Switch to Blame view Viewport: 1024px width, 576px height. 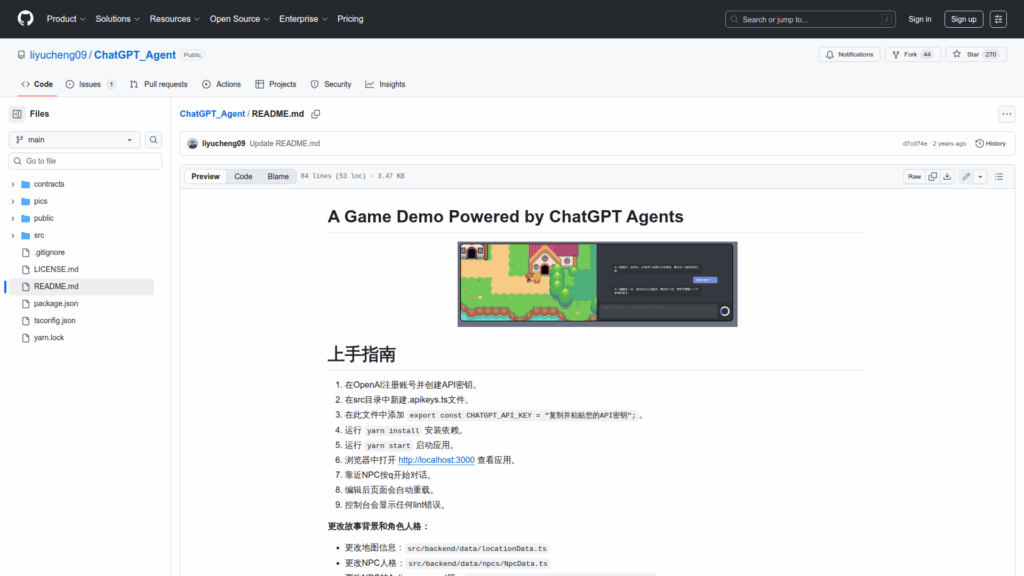pos(278,177)
